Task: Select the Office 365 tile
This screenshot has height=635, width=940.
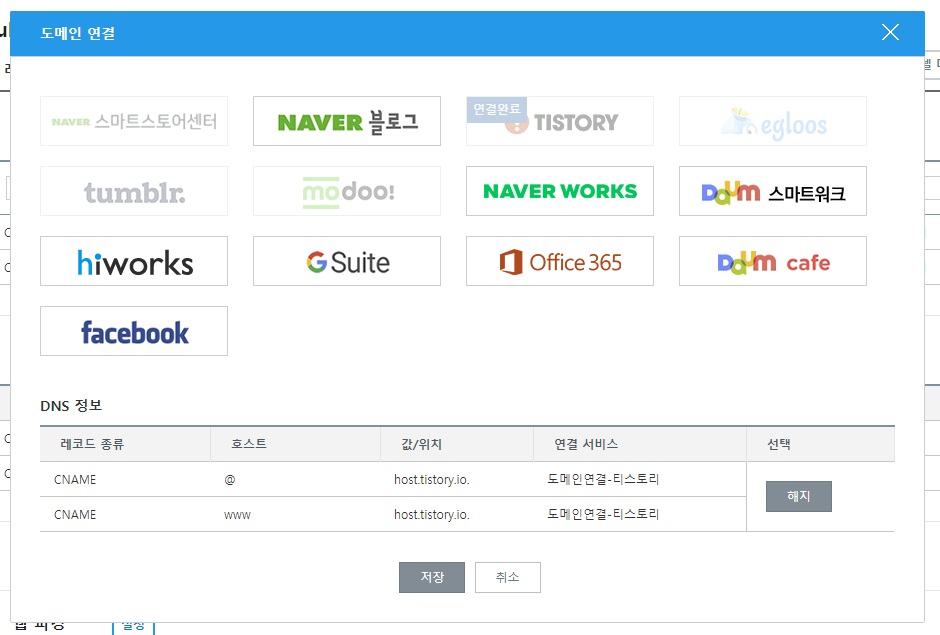Action: [x=560, y=261]
